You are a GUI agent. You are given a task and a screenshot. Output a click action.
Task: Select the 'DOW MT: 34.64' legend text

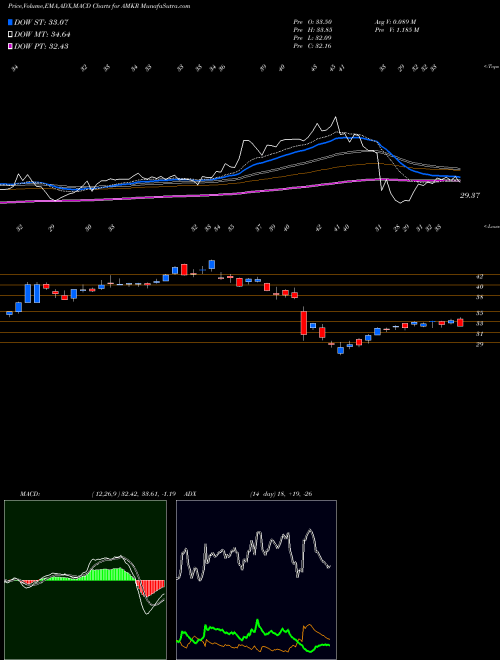click(x=42, y=35)
